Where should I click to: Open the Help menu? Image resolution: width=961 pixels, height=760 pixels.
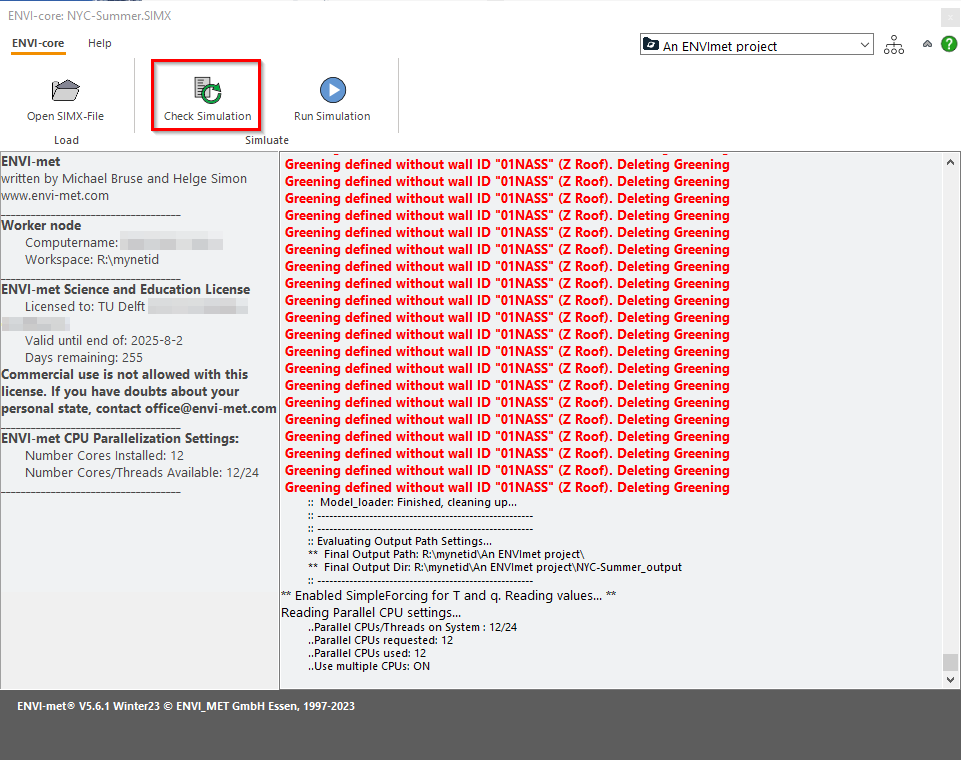99,43
